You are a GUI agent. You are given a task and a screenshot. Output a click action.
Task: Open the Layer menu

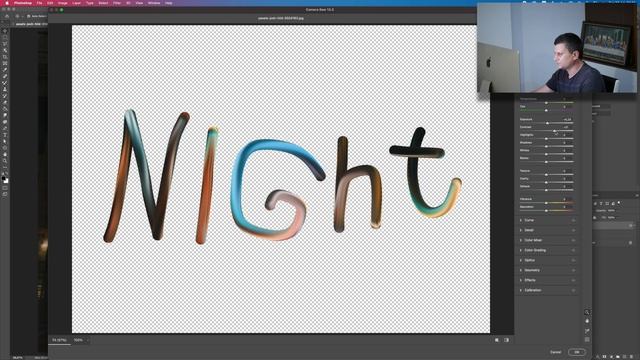[x=76, y=3]
